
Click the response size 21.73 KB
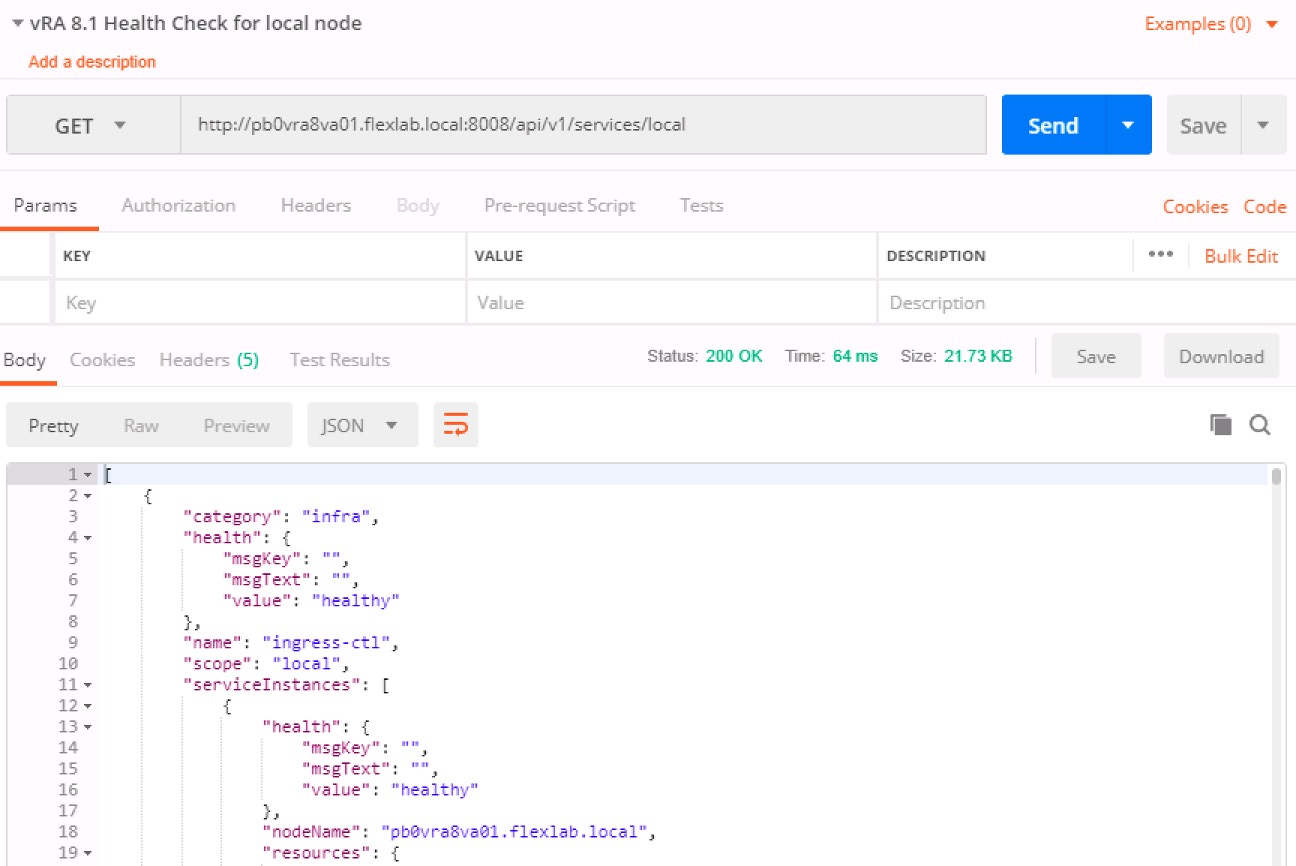(978, 356)
